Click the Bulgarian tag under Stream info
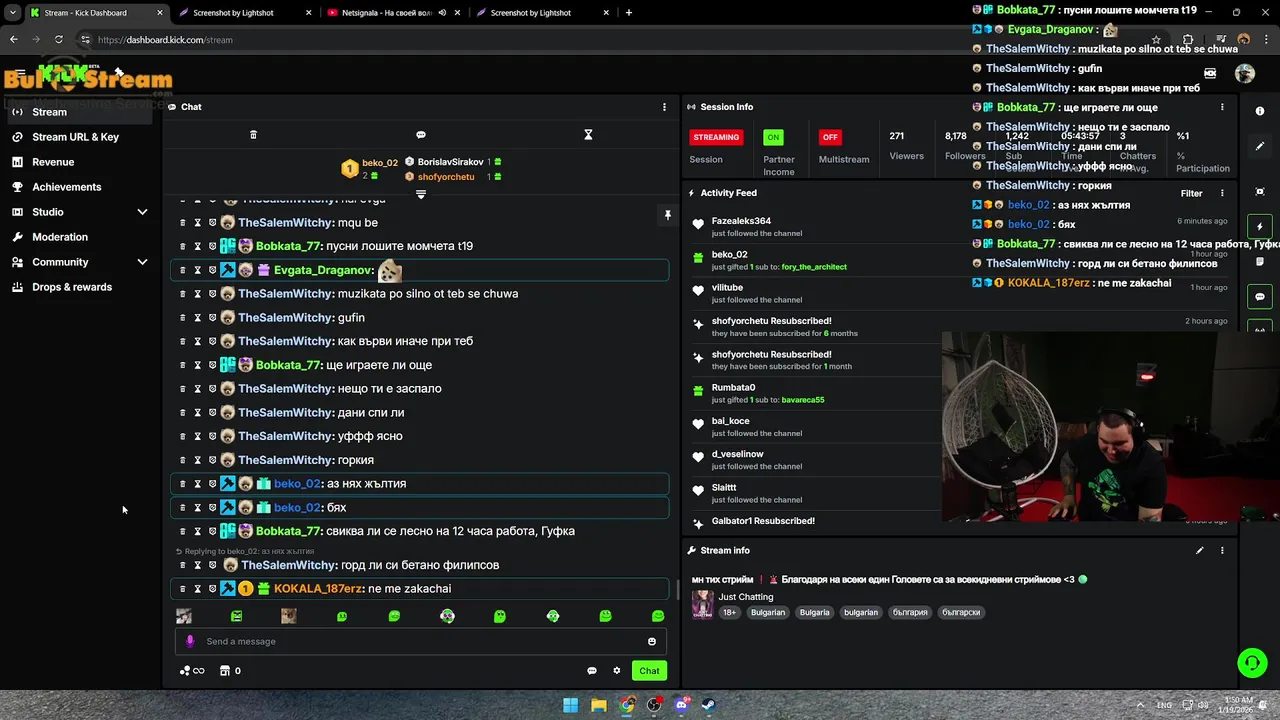The width and height of the screenshot is (1280, 720). pyautogui.click(x=768, y=612)
